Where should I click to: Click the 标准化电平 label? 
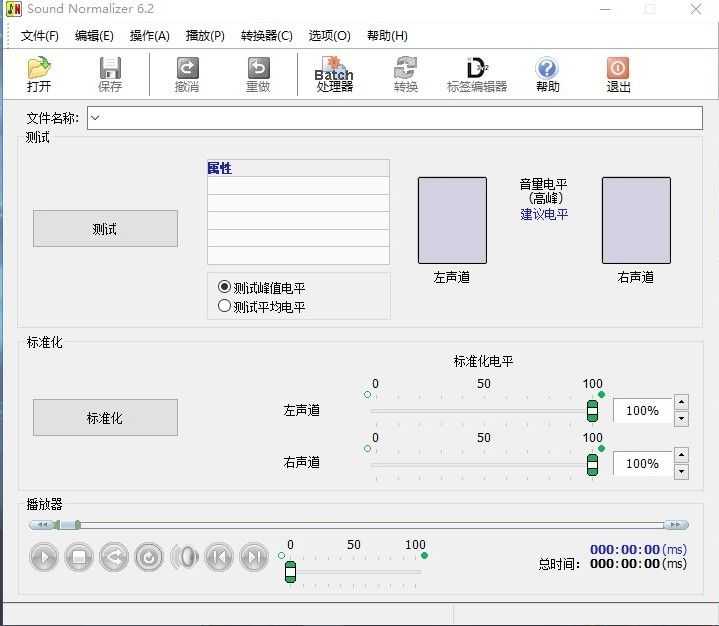click(x=483, y=361)
